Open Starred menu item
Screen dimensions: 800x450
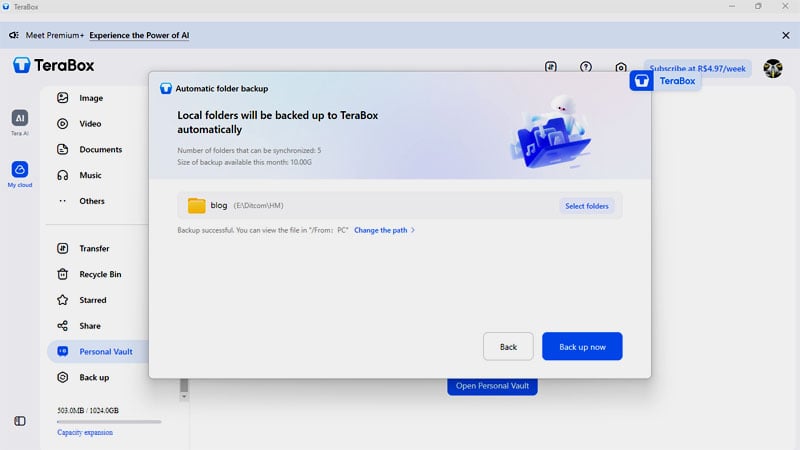click(93, 300)
